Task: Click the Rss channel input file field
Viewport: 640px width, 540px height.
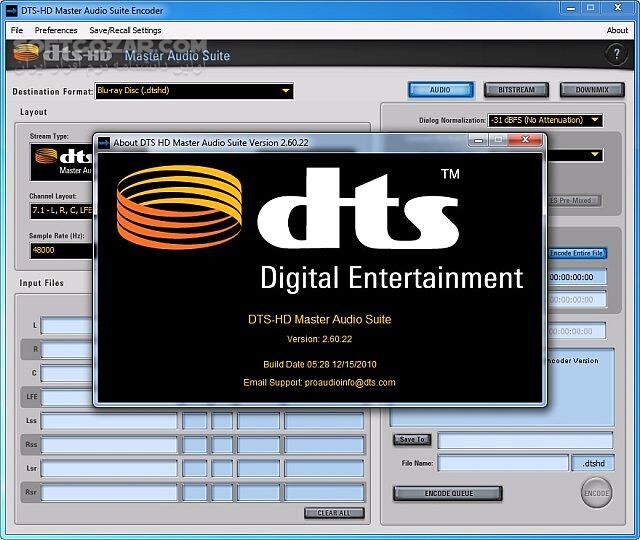Action: [109, 444]
